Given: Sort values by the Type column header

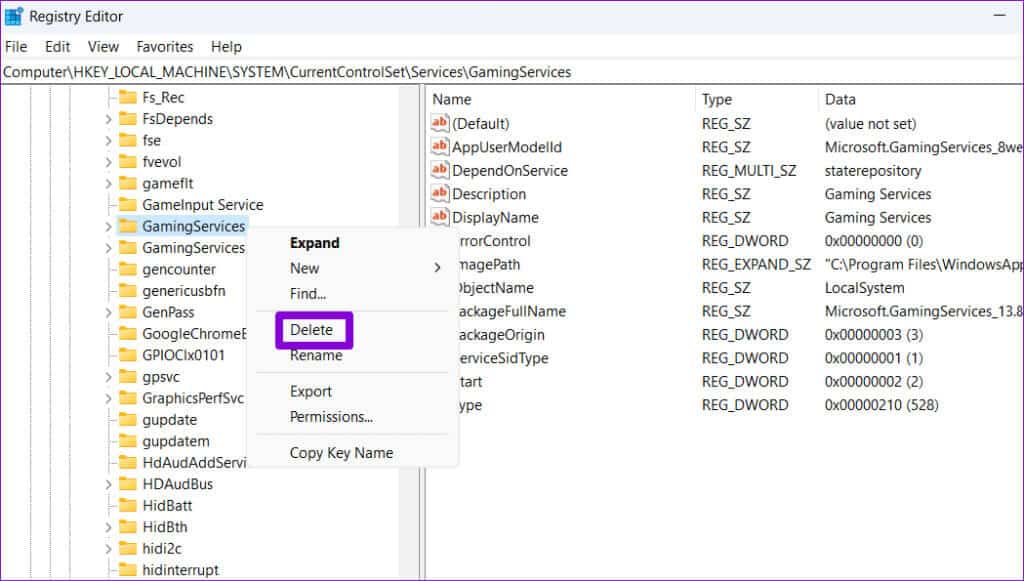Looking at the screenshot, I should pos(717,100).
